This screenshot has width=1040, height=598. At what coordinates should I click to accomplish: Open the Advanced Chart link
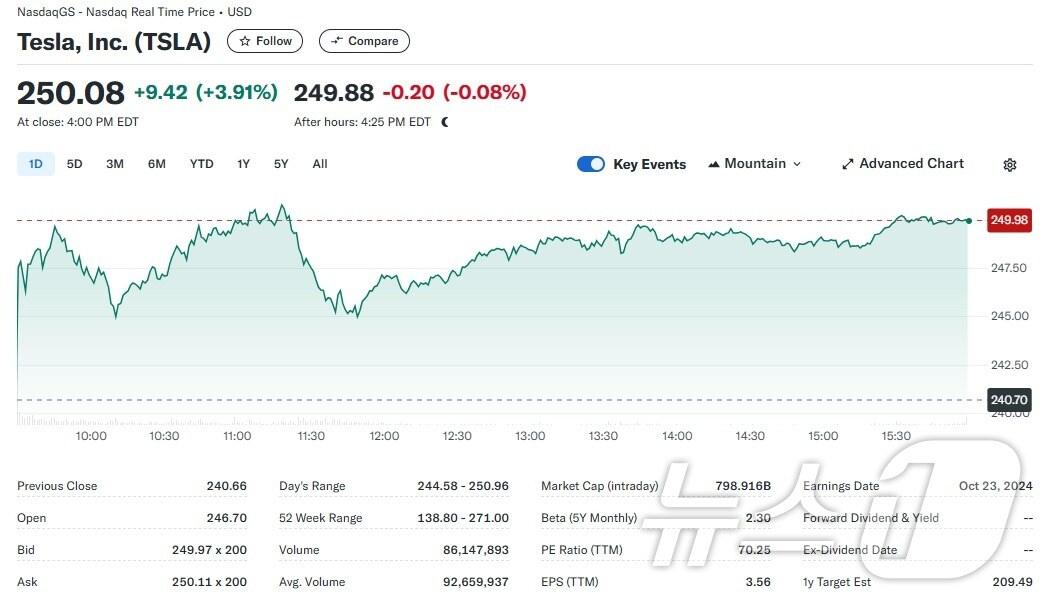pyautogui.click(x=911, y=164)
